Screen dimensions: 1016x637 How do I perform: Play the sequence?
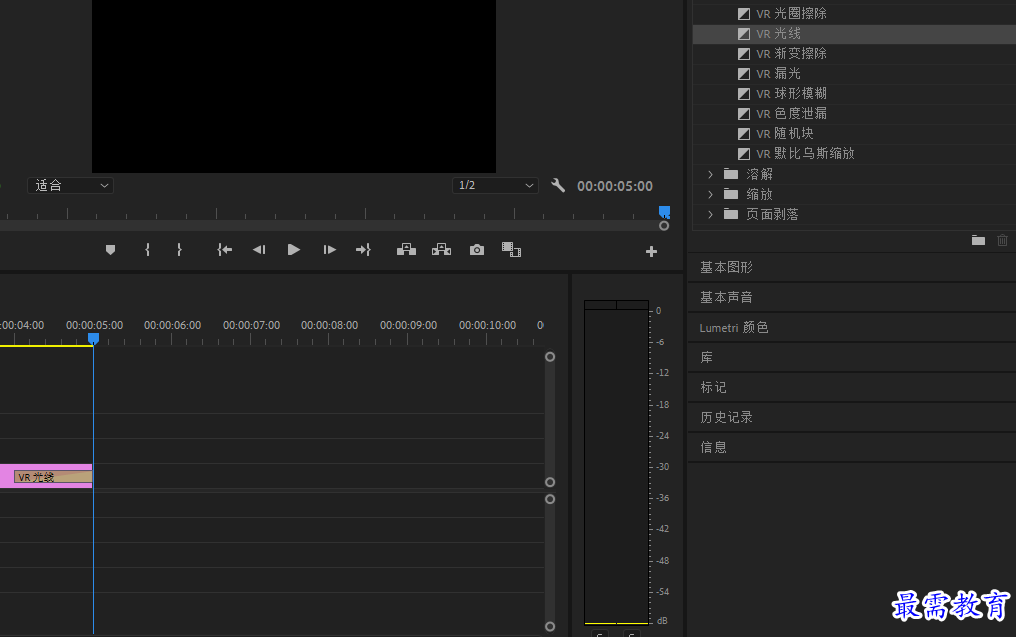coord(294,249)
